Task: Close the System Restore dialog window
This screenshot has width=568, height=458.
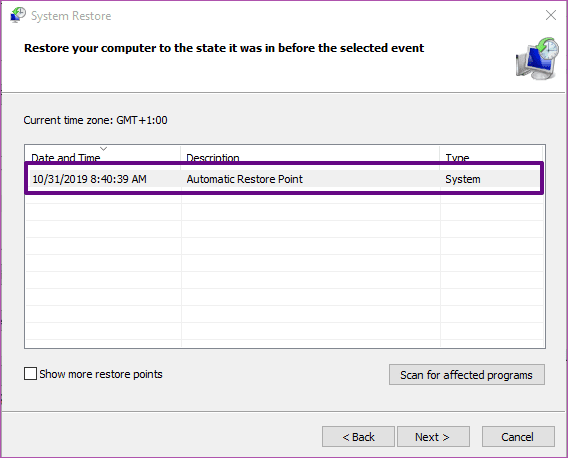Action: pos(551,15)
